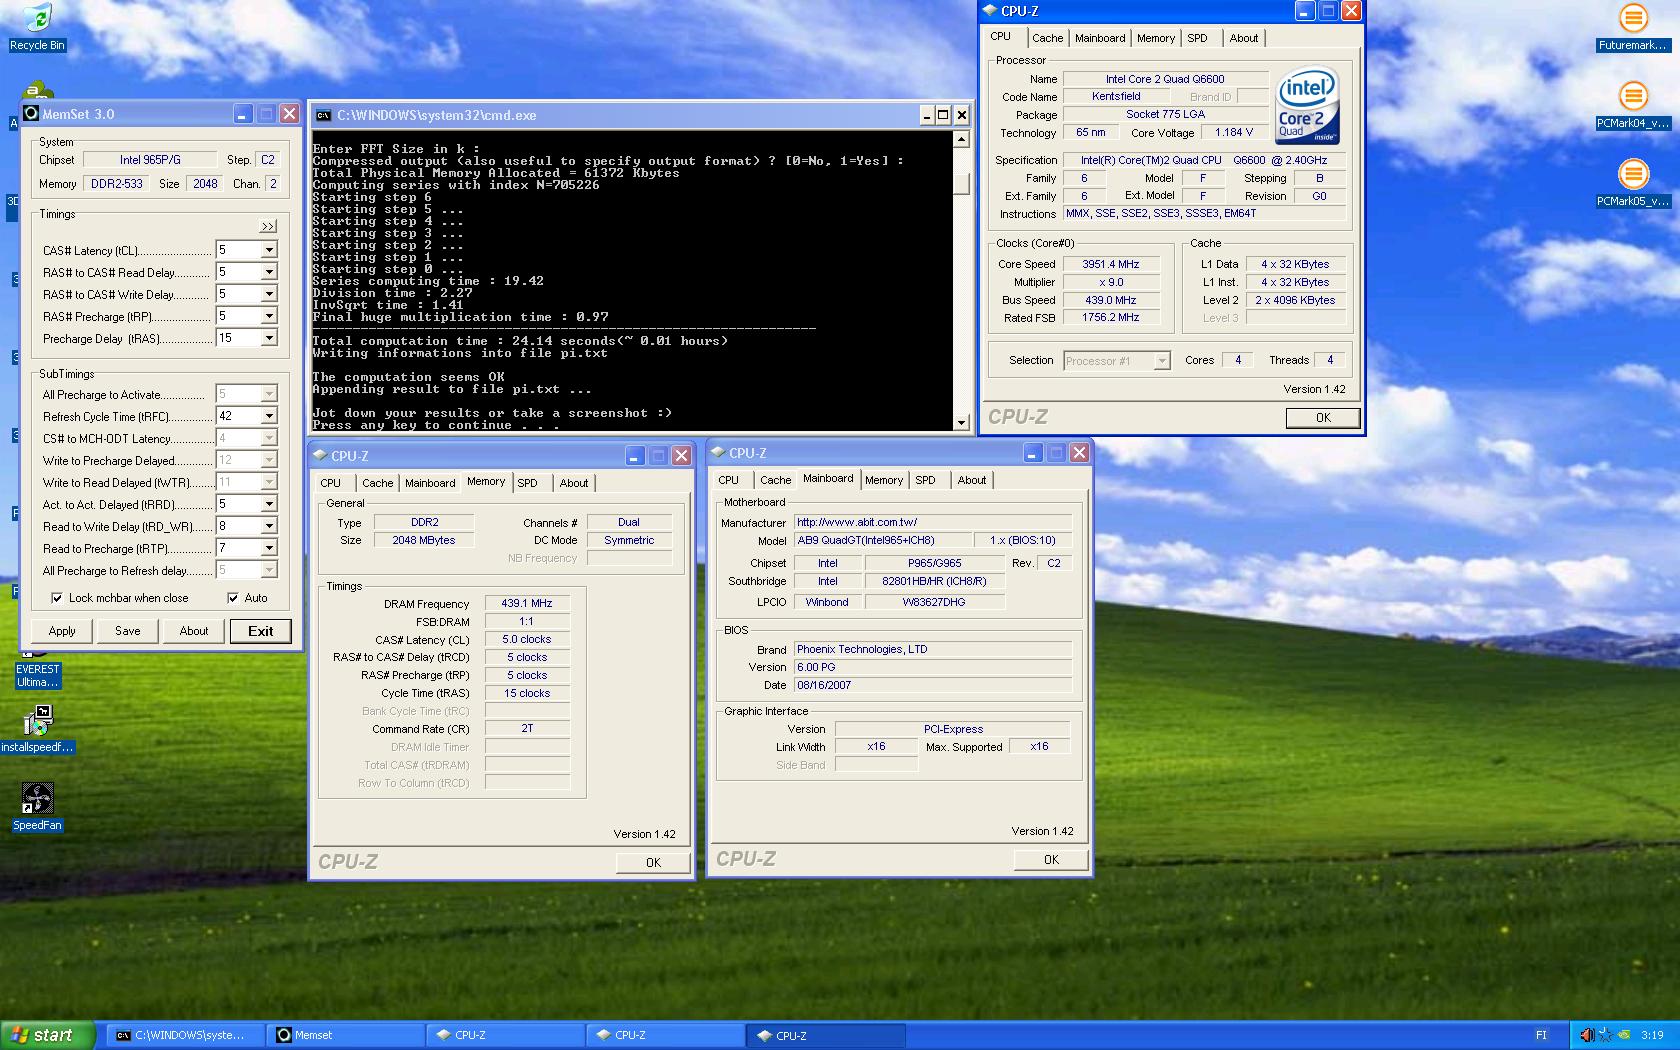Click the DDR2-533 memory field in MemSet
This screenshot has height=1050, width=1680.
[117, 184]
